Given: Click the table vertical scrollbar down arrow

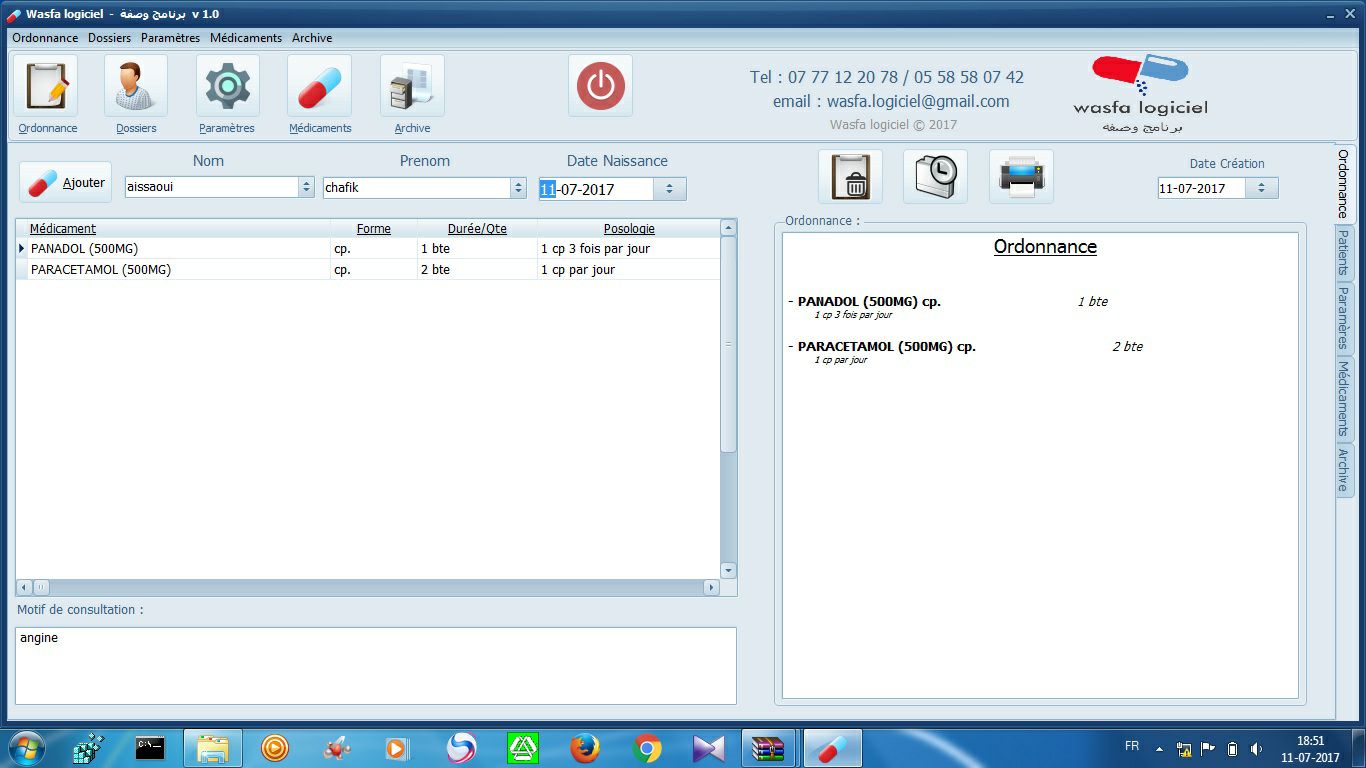Looking at the screenshot, I should coord(728,570).
